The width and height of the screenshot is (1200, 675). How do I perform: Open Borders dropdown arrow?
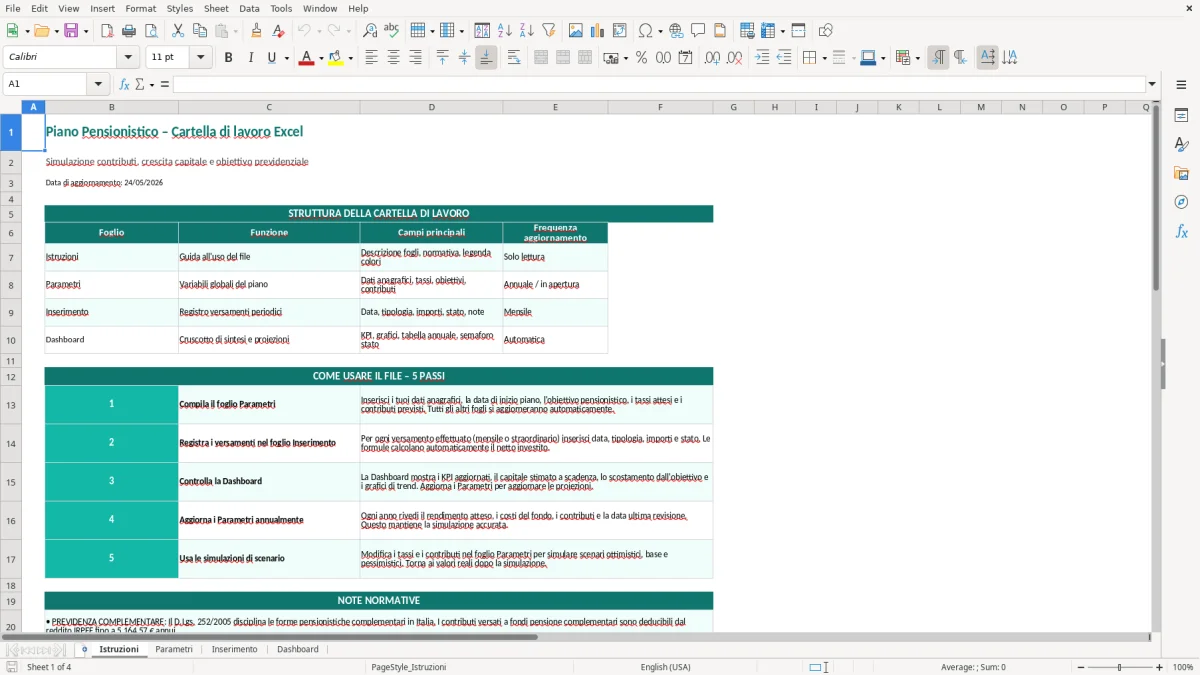tap(825, 58)
